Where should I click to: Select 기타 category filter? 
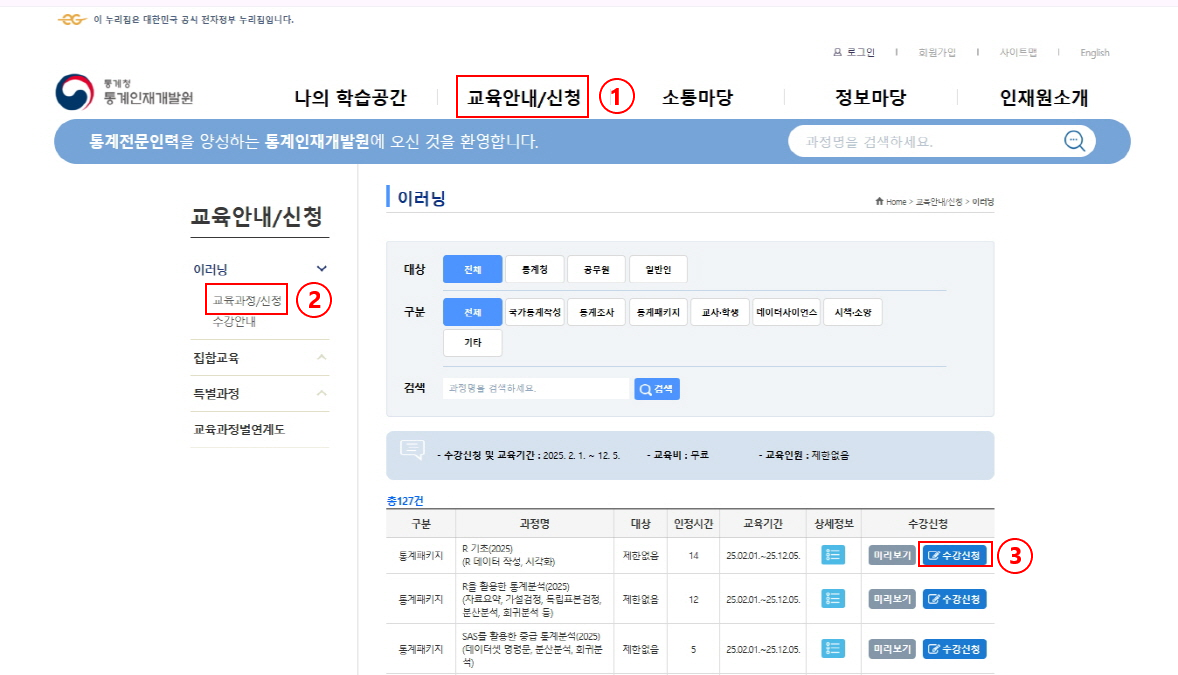(x=473, y=342)
